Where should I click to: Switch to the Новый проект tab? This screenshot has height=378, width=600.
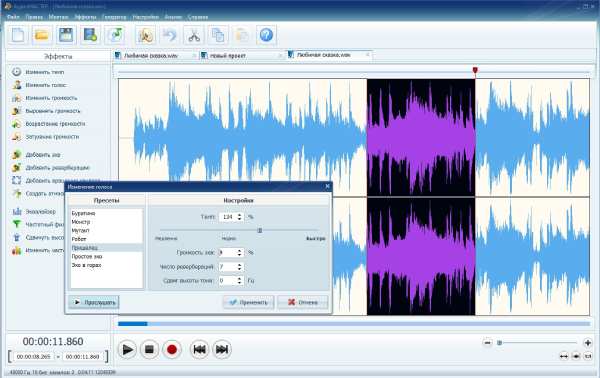[x=228, y=56]
